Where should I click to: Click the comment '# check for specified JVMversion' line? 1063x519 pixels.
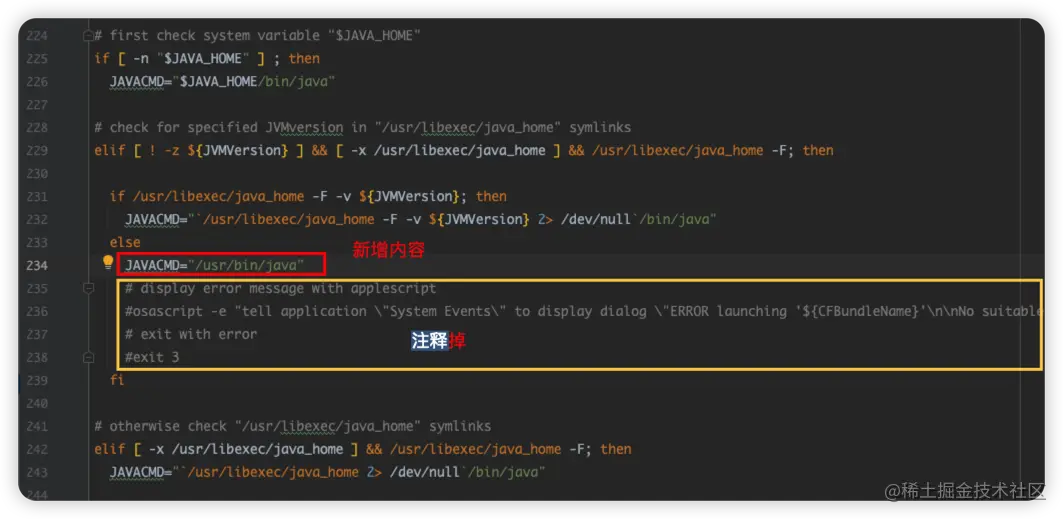coord(363,127)
